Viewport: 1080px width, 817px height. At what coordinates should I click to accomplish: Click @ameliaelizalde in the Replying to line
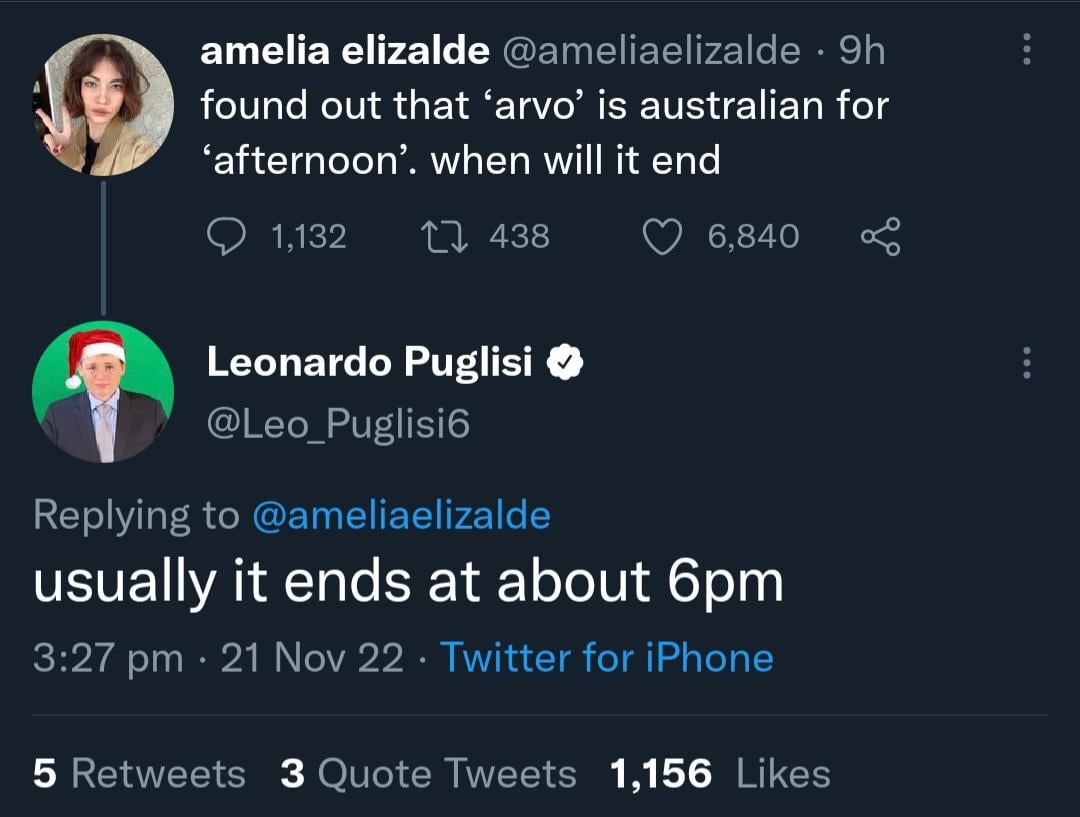401,515
